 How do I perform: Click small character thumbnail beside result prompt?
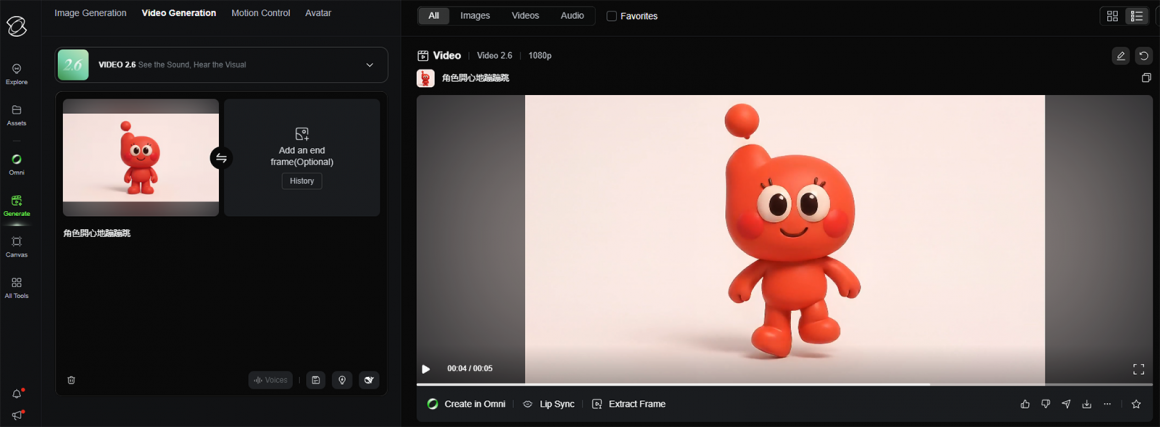pos(425,78)
